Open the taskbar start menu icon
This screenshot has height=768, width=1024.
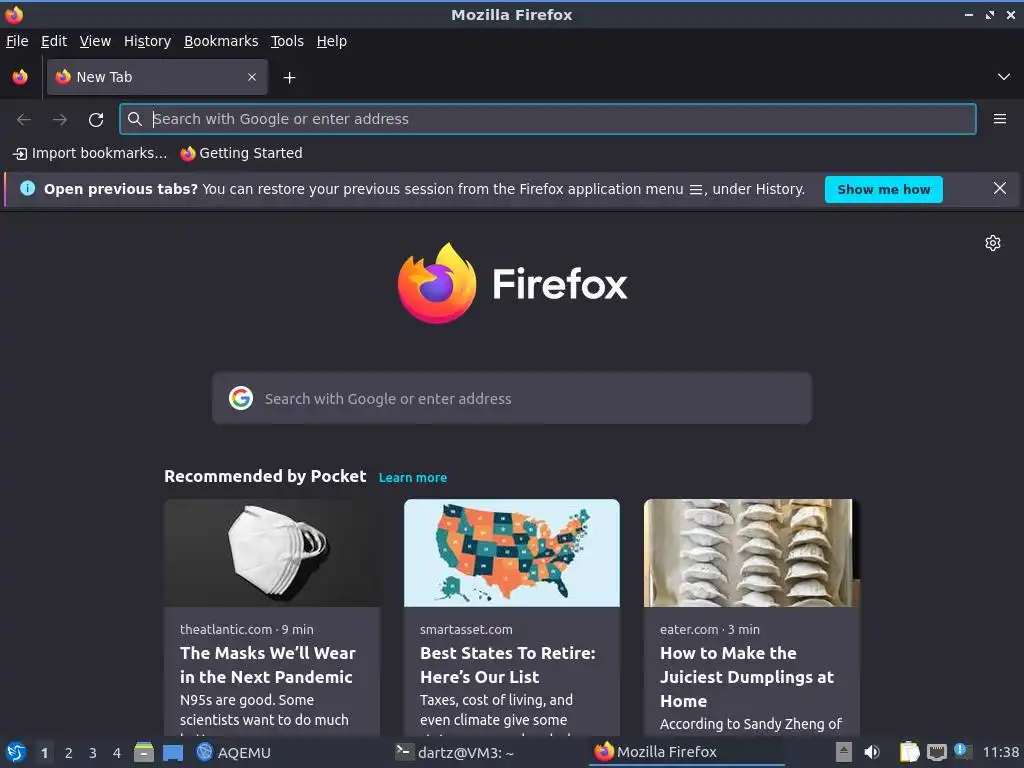pyautogui.click(x=16, y=752)
